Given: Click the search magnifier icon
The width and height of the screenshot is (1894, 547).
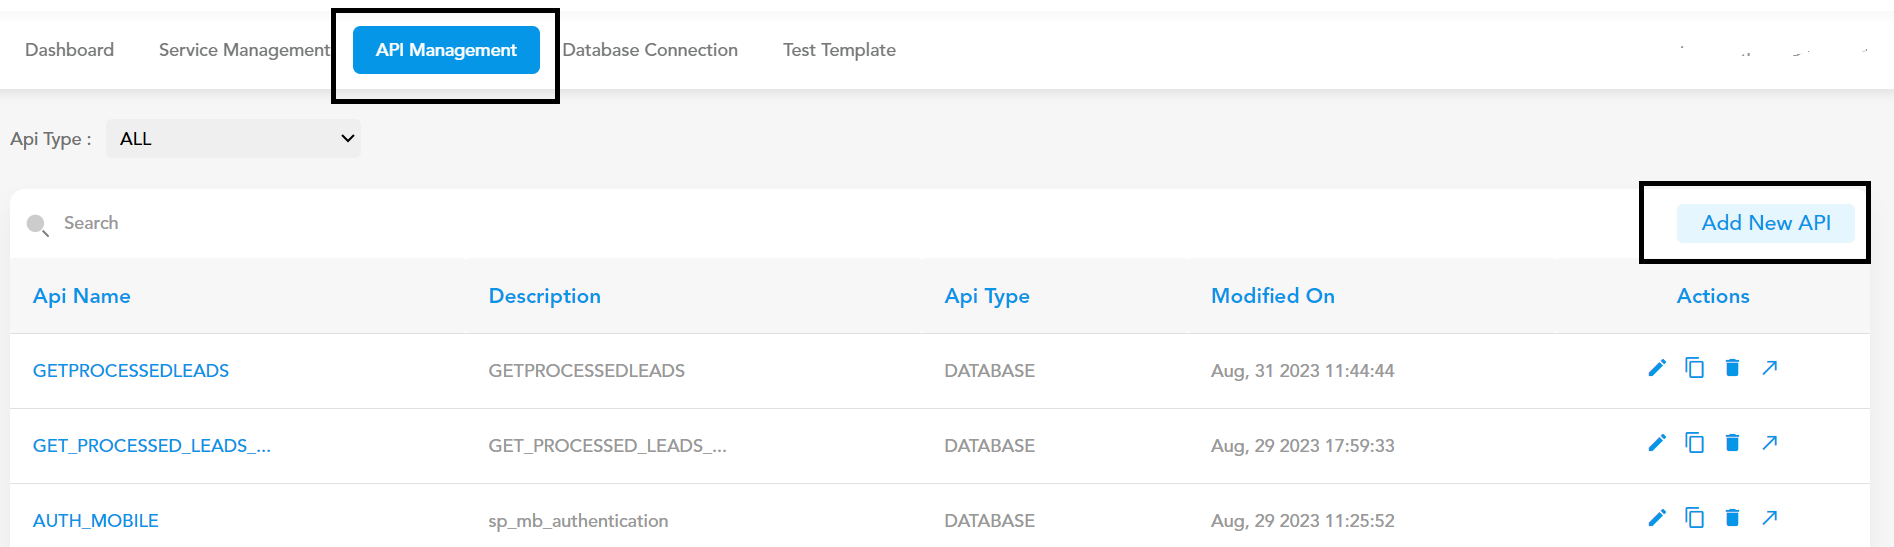Looking at the screenshot, I should click(x=37, y=224).
